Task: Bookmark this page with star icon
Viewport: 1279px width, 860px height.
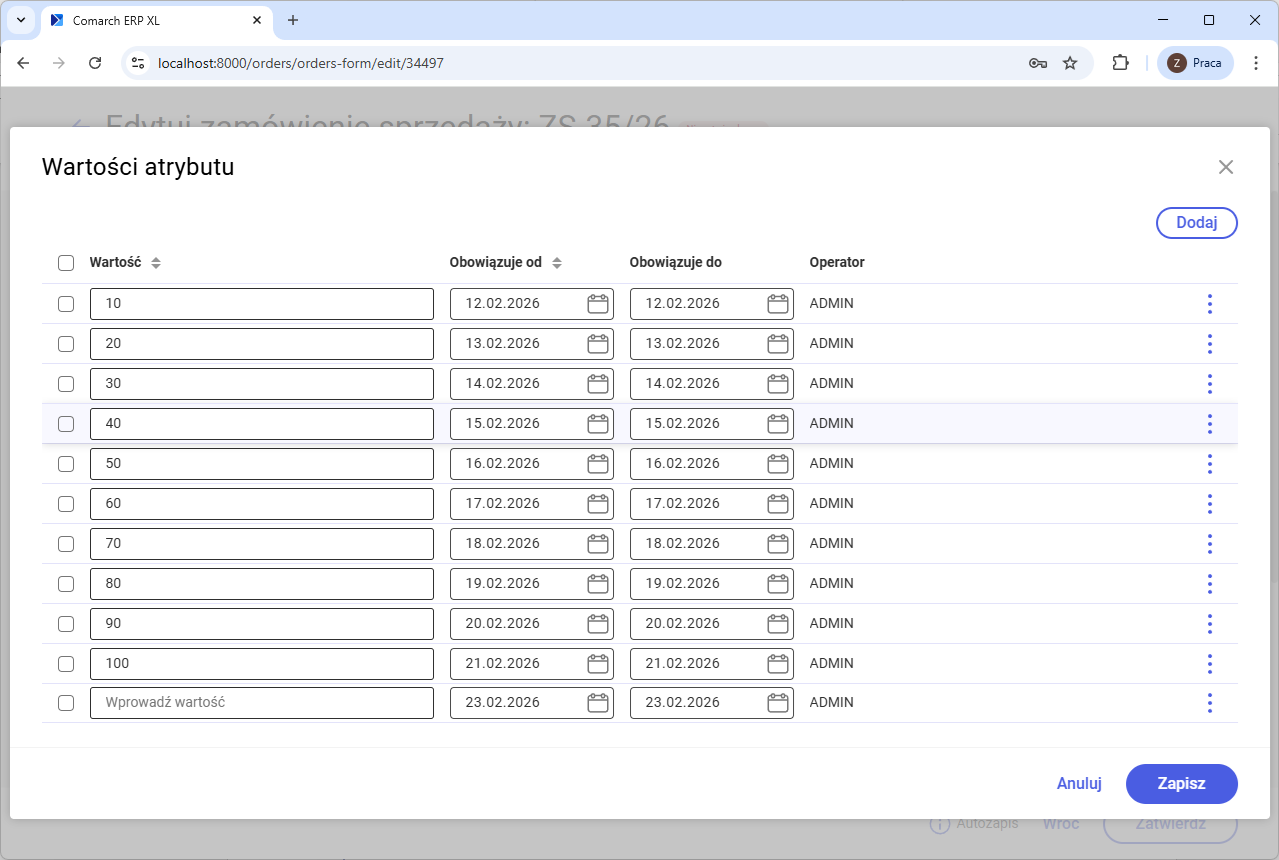Action: pos(1070,63)
